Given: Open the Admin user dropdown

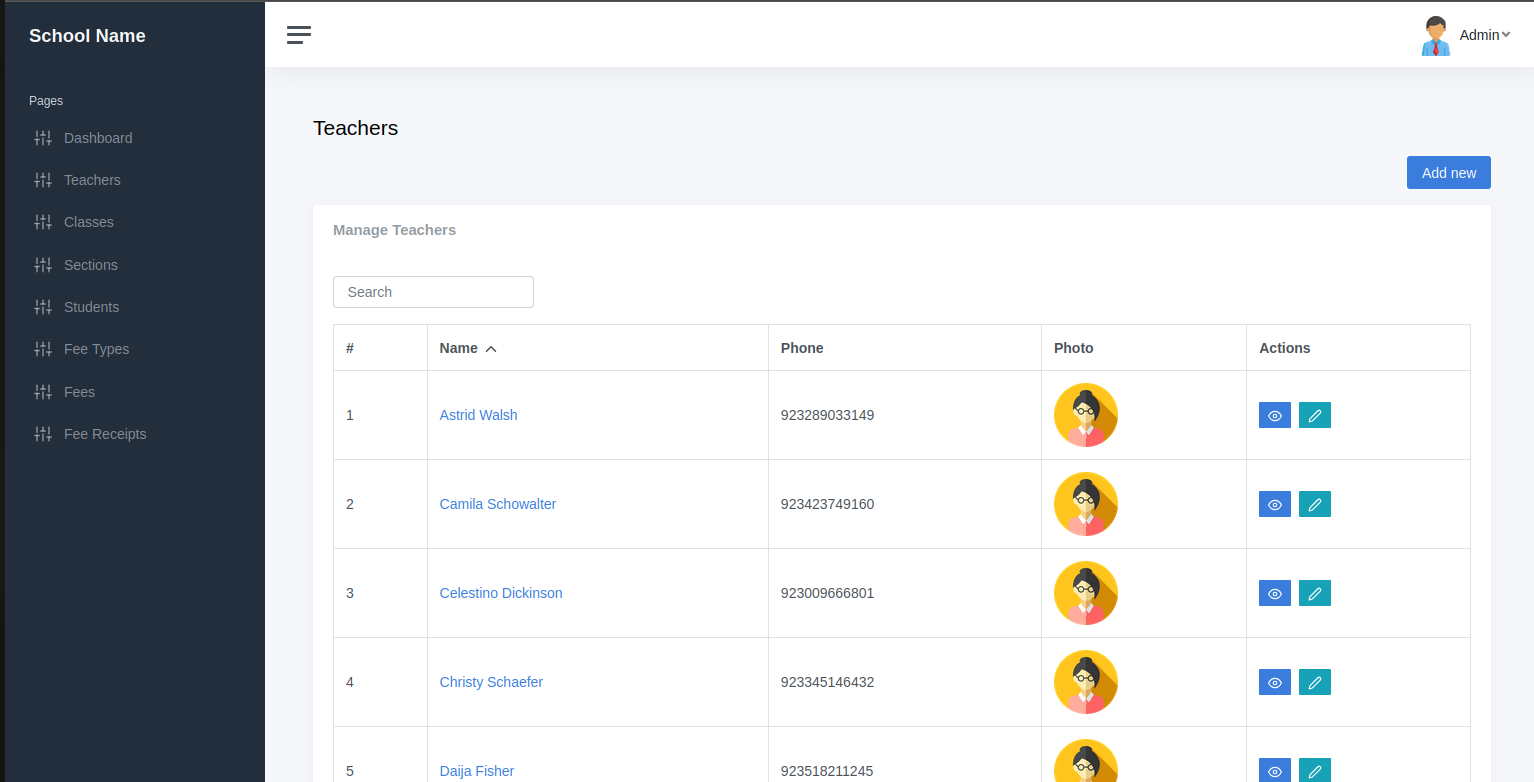Looking at the screenshot, I should 1484,35.
